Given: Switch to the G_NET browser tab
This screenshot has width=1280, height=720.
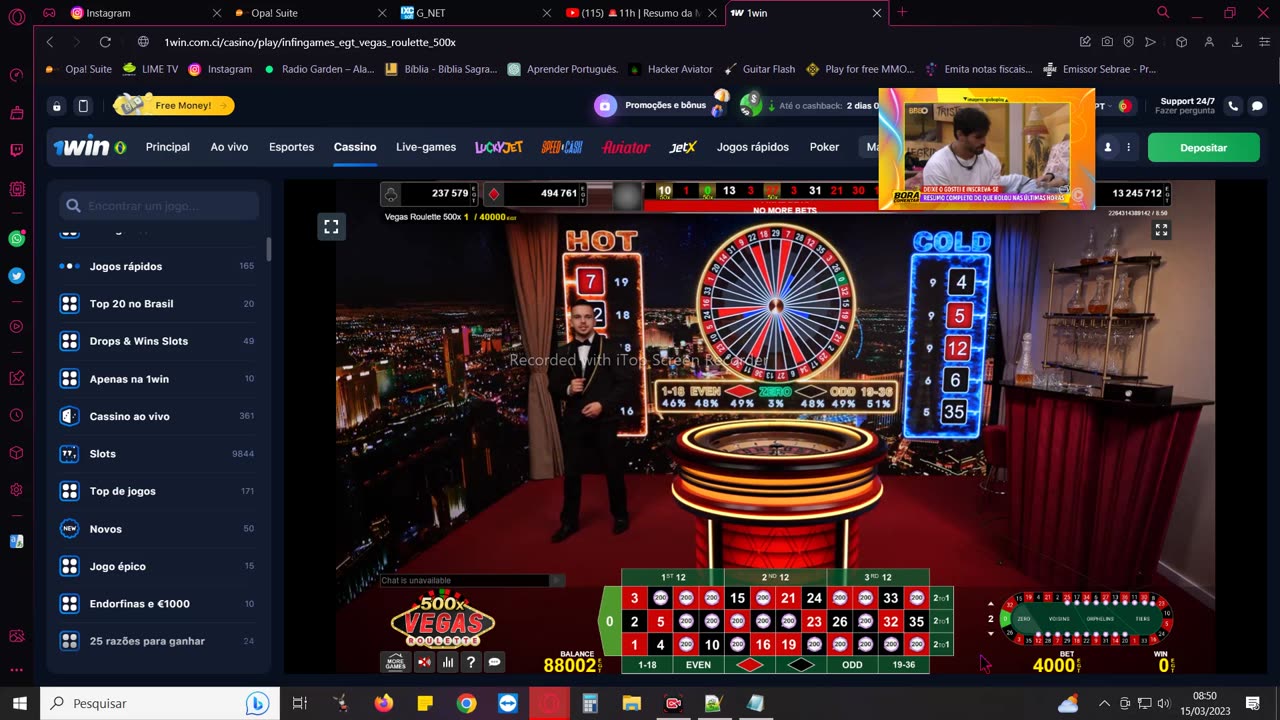Looking at the screenshot, I should click(x=475, y=13).
